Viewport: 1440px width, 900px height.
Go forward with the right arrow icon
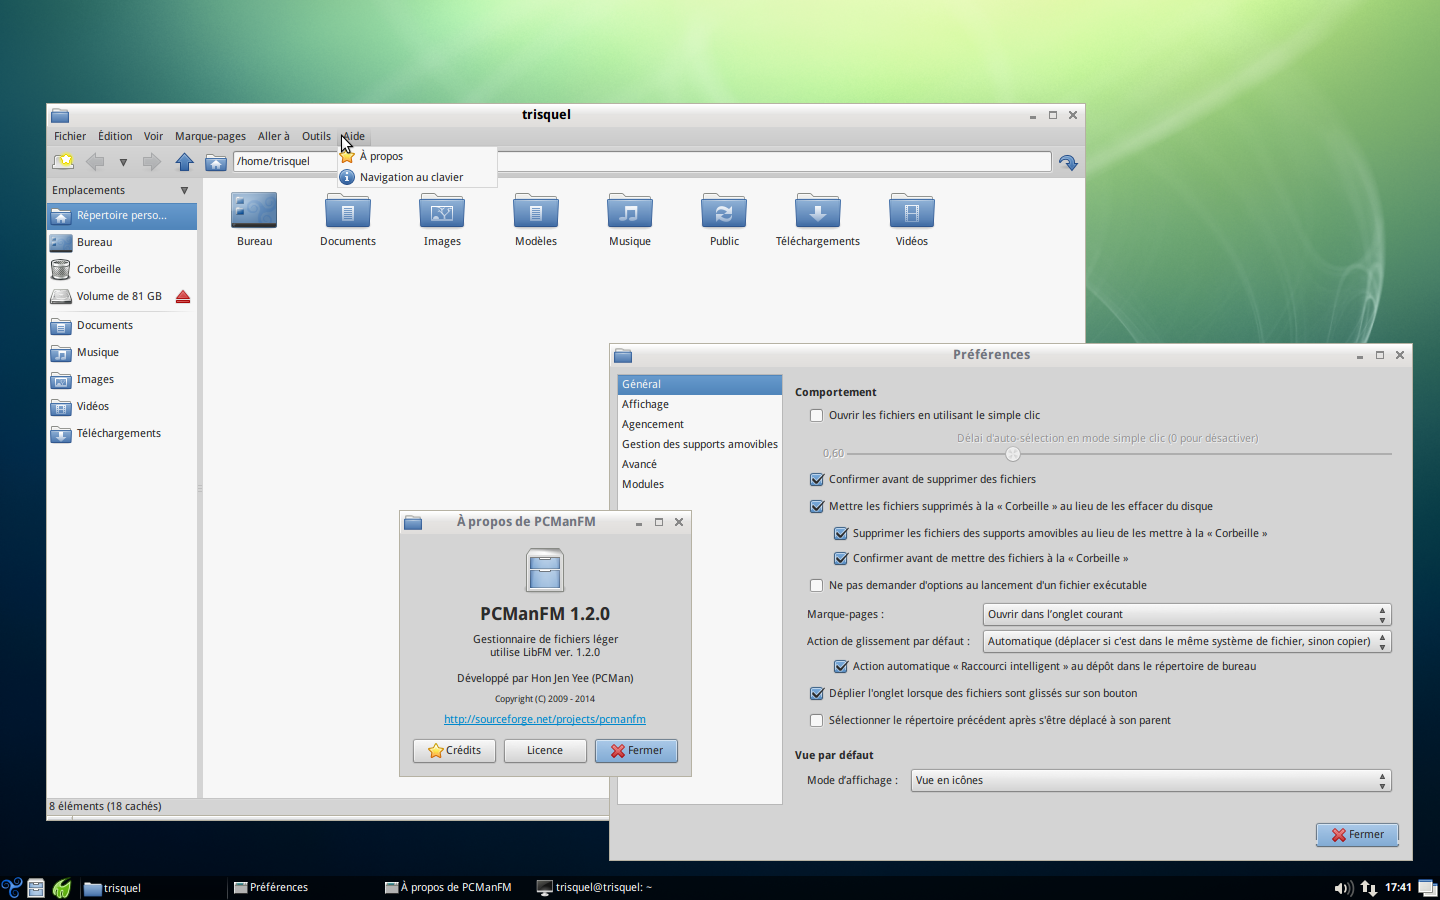click(152, 161)
